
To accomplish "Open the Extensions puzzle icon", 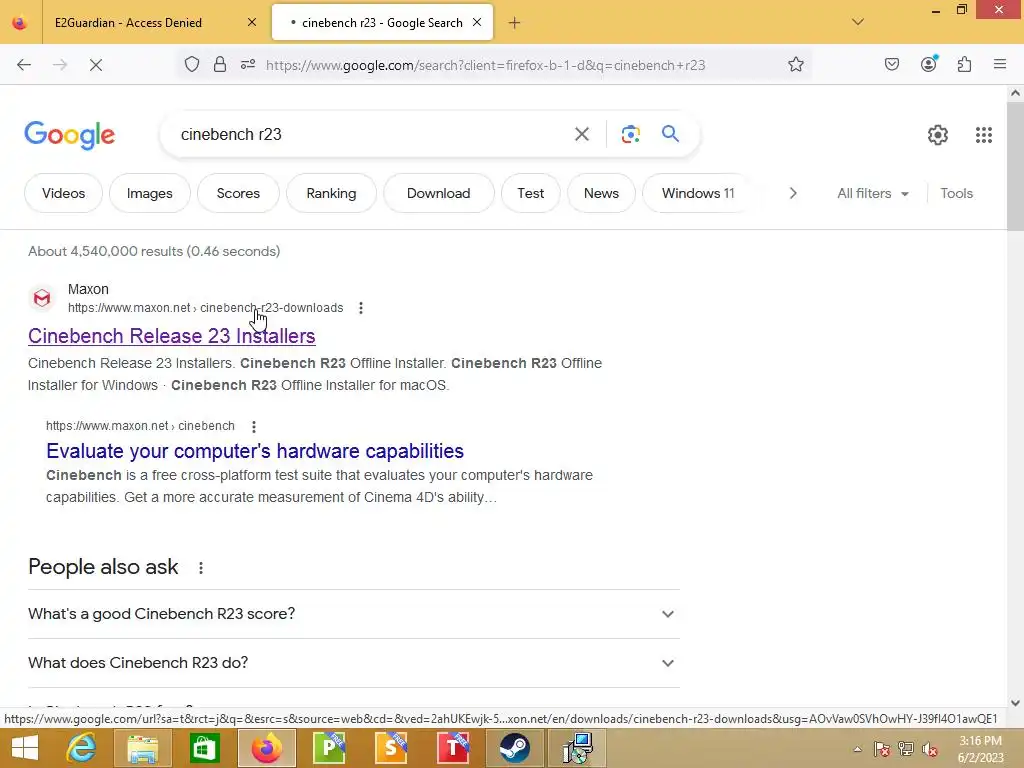I will (965, 64).
